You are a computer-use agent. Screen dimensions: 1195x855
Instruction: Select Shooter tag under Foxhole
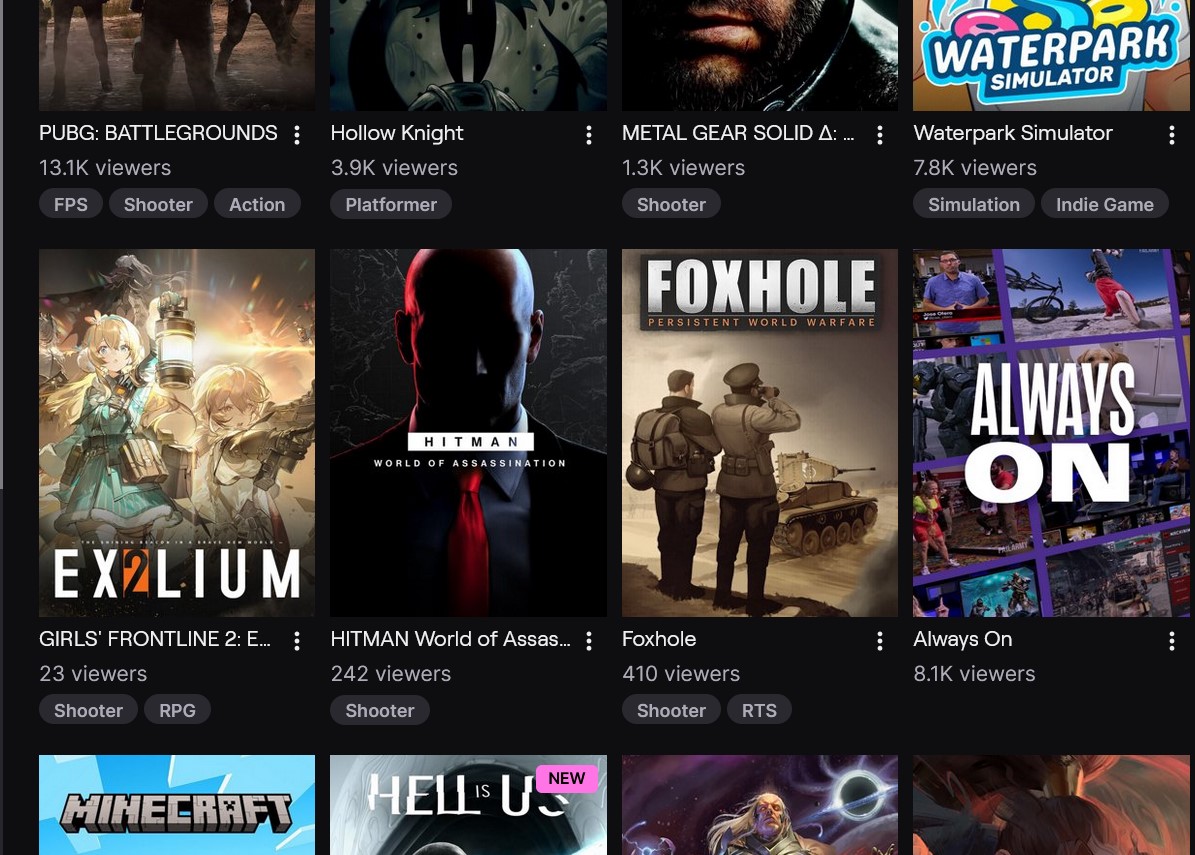[671, 709]
